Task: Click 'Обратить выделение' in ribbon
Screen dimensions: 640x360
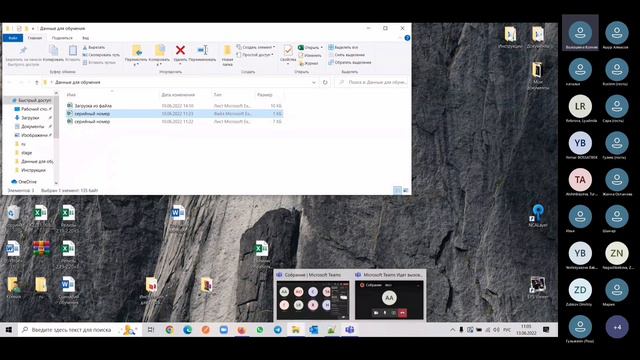Action: [350, 62]
